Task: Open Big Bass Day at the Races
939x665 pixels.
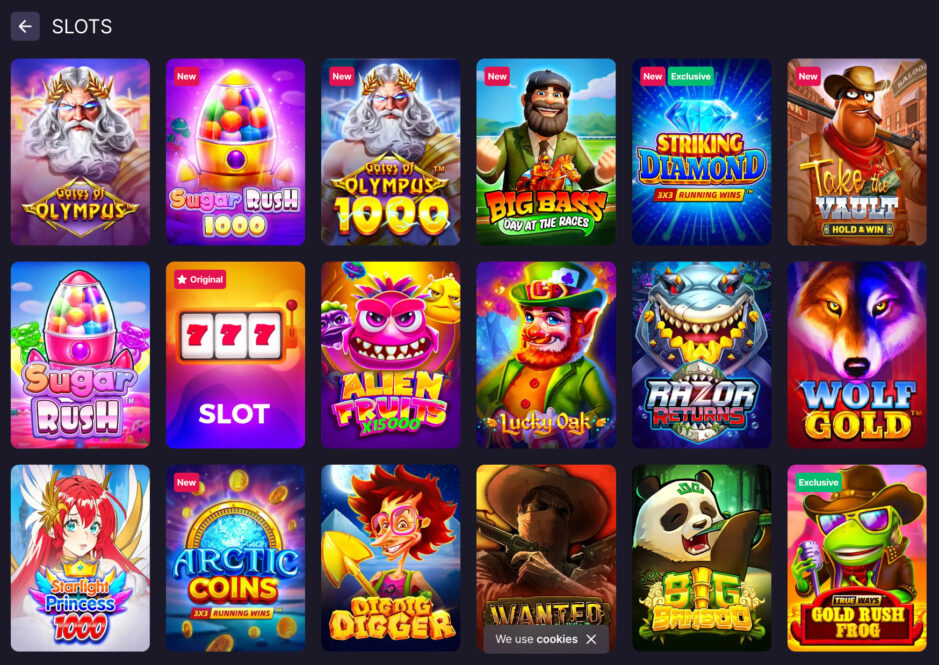Action: (546, 152)
